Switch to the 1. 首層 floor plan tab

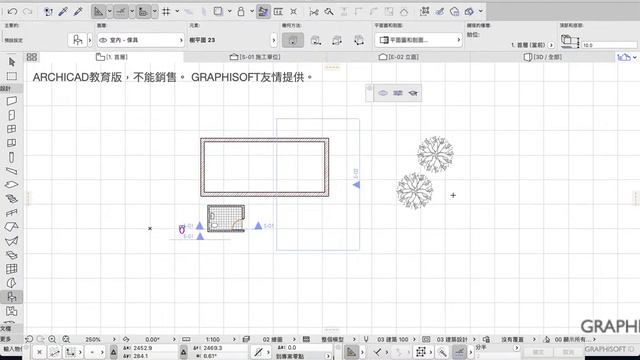112,57
